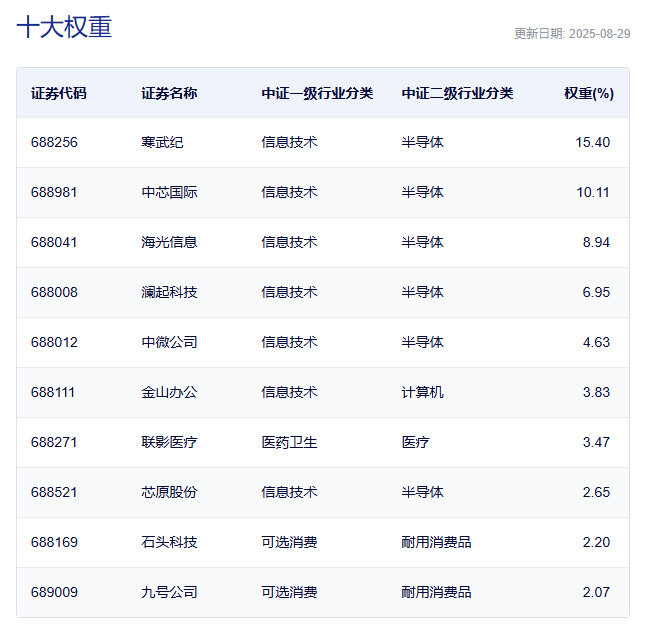Screen dimensions: 656x635
Task: Click the weight value 2.07
Action: 596,592
